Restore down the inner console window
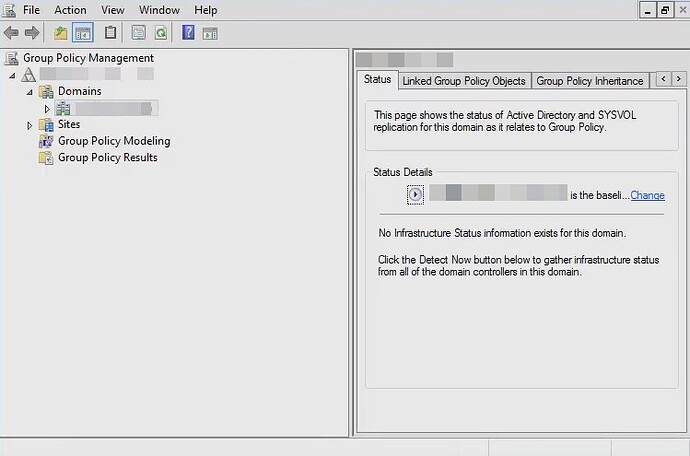 pos(665,10)
